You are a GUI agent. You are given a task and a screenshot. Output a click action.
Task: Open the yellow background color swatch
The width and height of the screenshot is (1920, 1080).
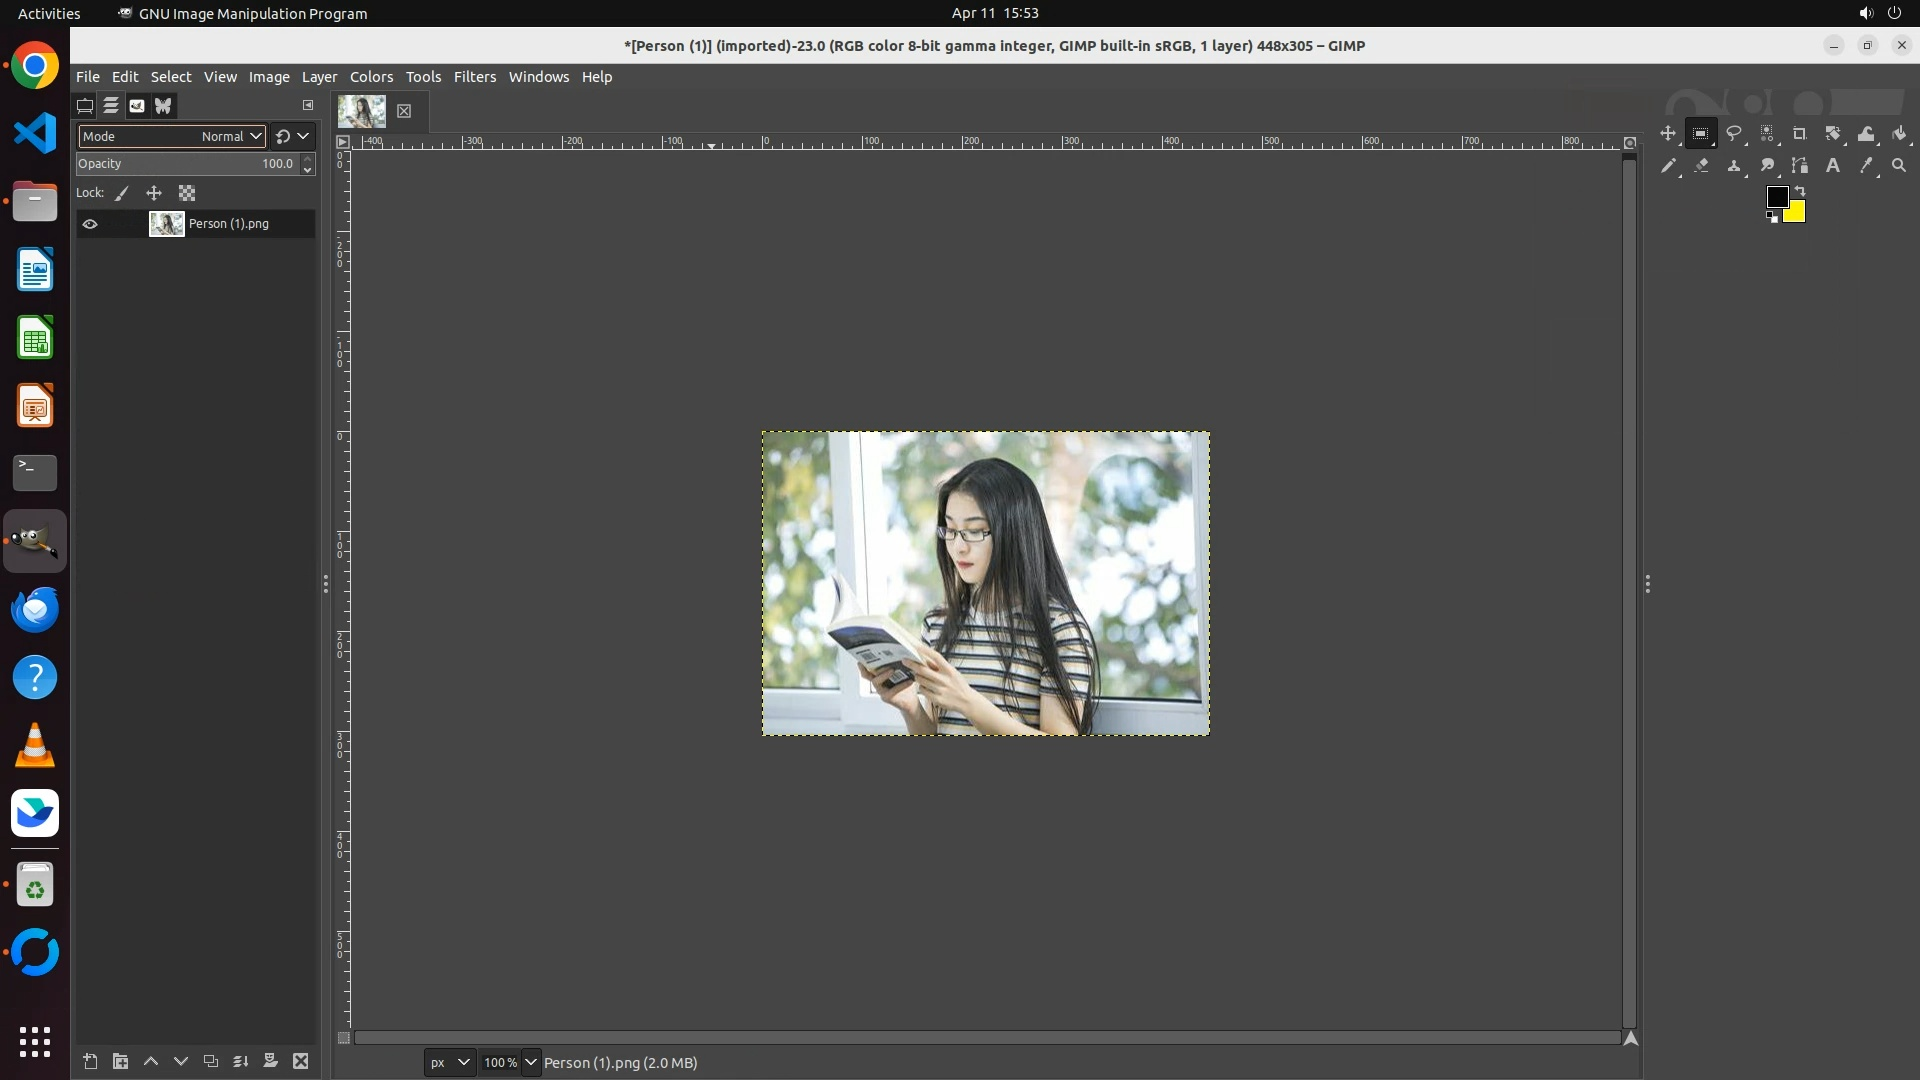click(x=1796, y=213)
